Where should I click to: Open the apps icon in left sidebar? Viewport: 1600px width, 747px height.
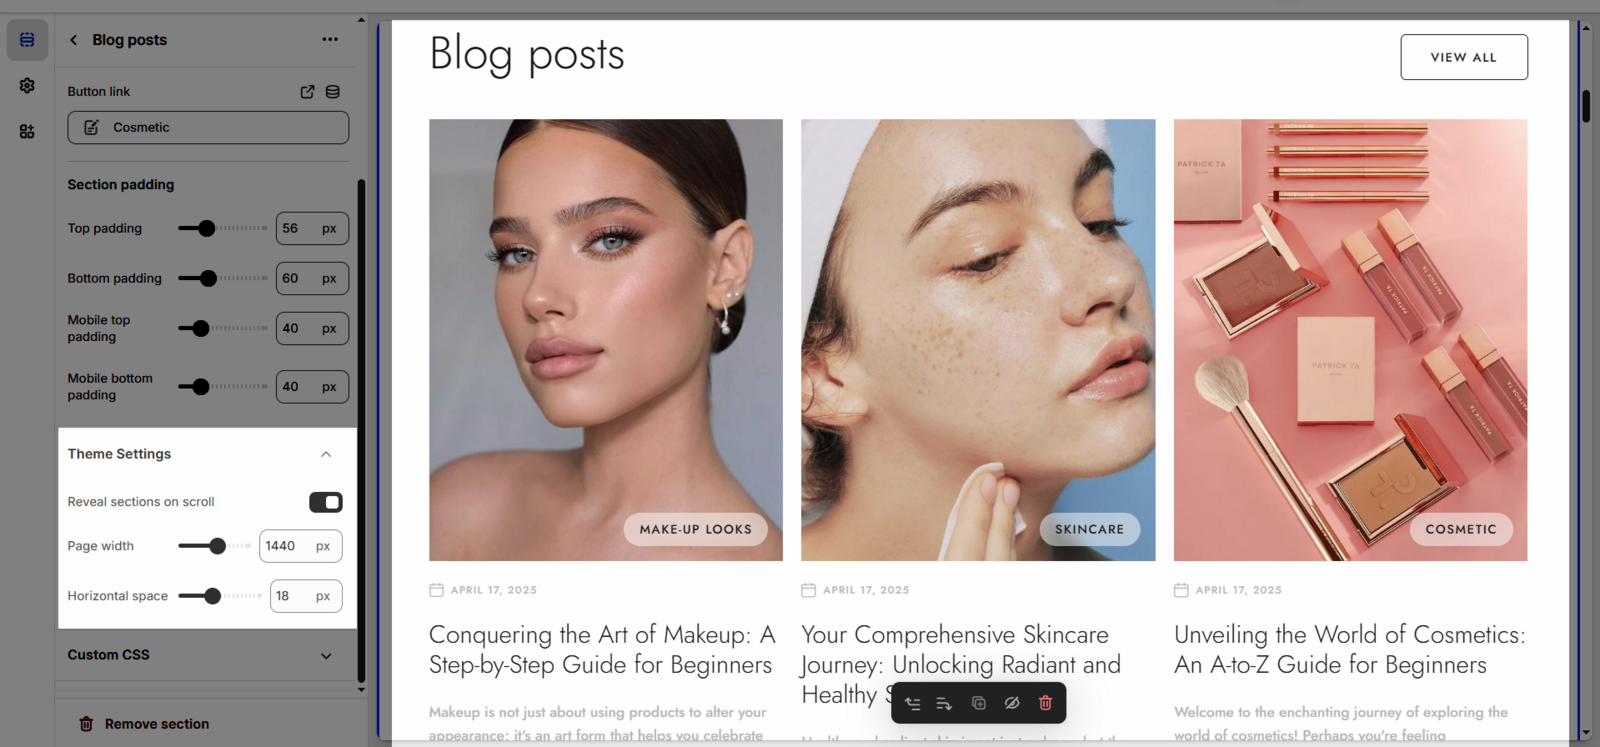click(x=27, y=132)
